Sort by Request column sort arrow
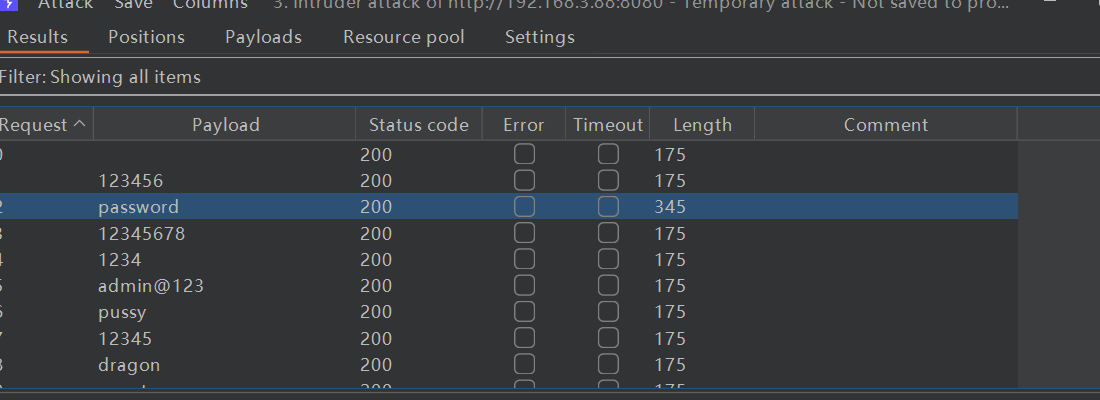Image resolution: width=1100 pixels, height=400 pixels. click(80, 125)
